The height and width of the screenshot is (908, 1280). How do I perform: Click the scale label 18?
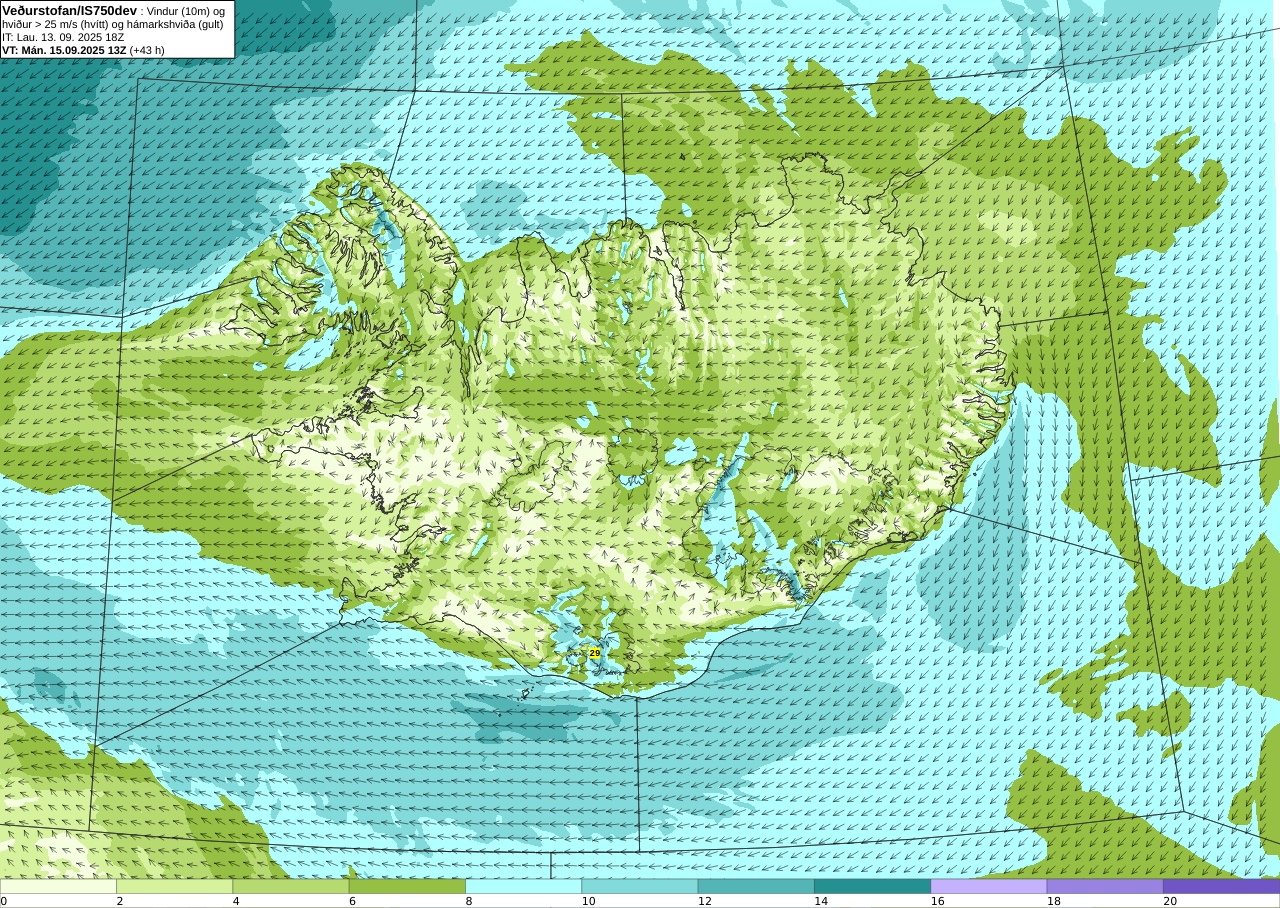pyautogui.click(x=1054, y=901)
